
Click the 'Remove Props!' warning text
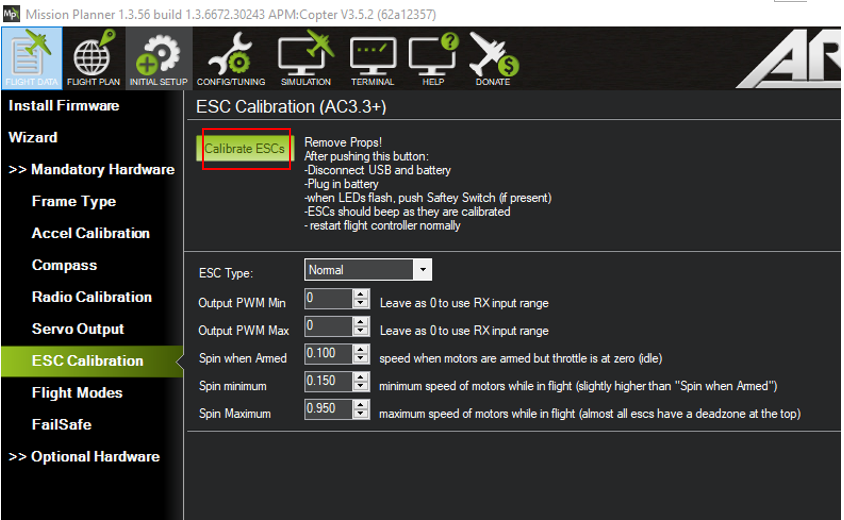tap(343, 142)
